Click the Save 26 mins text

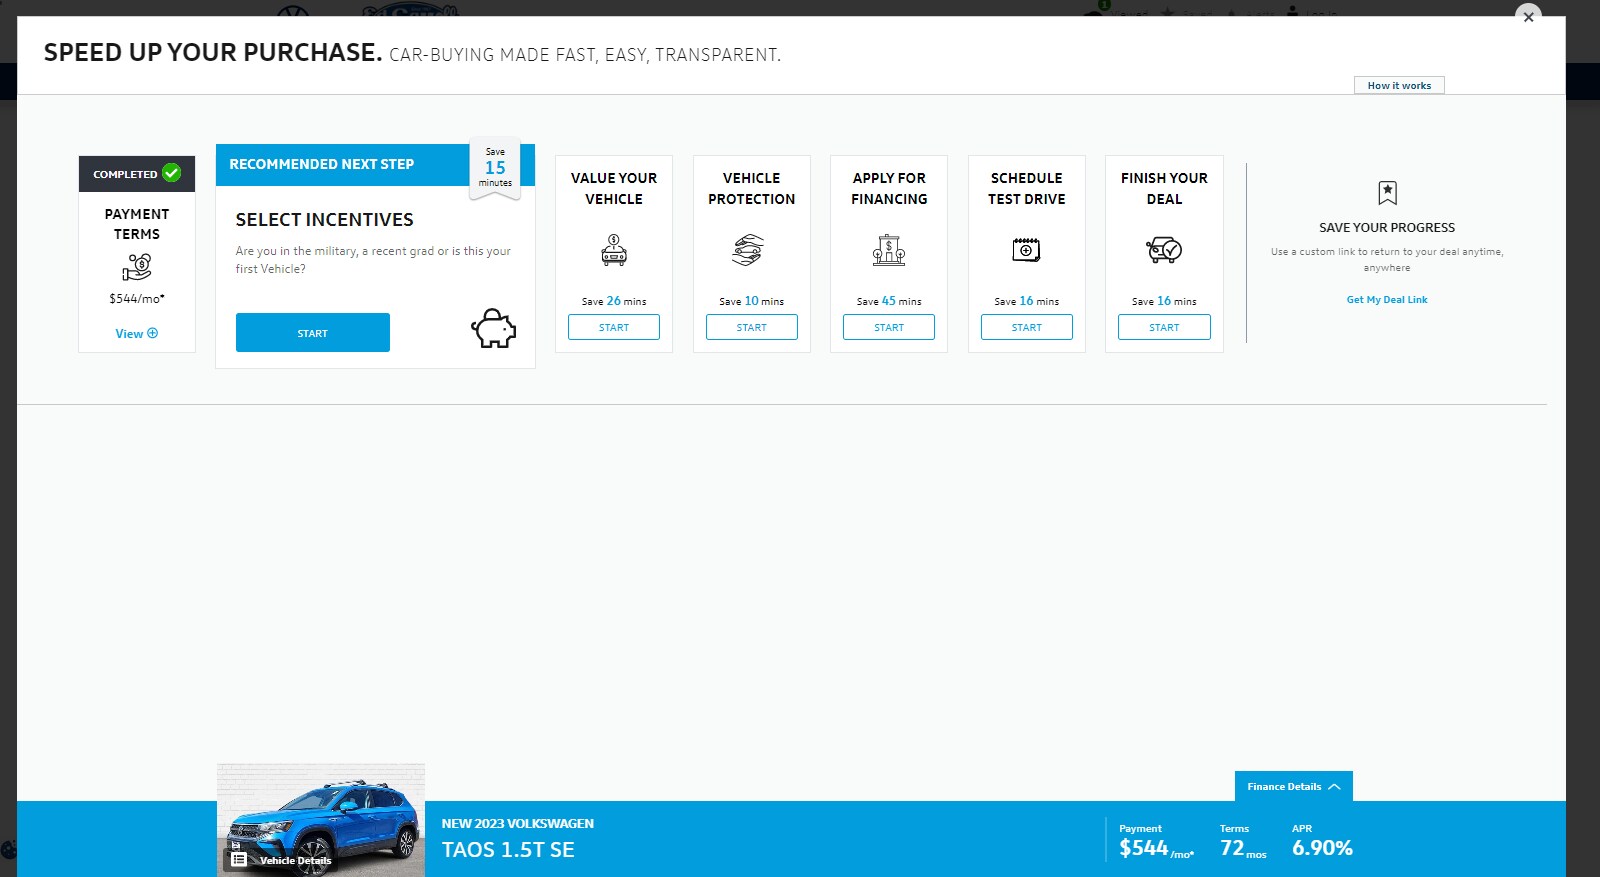pyautogui.click(x=614, y=301)
